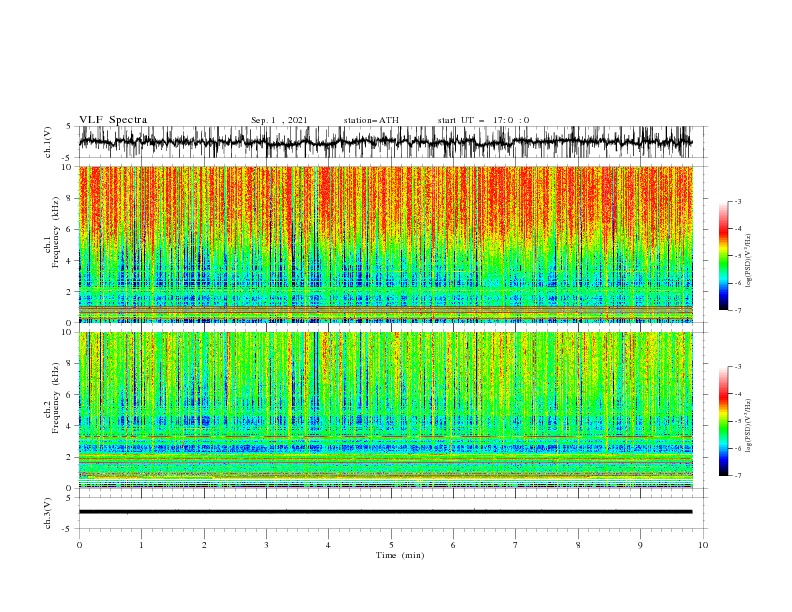Click time axis tick label '10'
This screenshot has height=612, width=792.
point(703,545)
